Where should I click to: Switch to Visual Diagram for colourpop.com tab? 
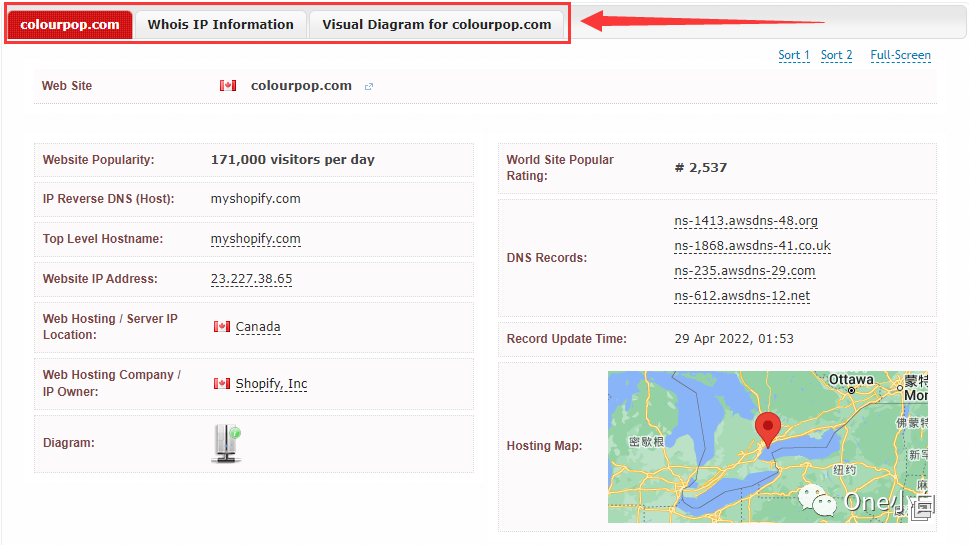[436, 25]
